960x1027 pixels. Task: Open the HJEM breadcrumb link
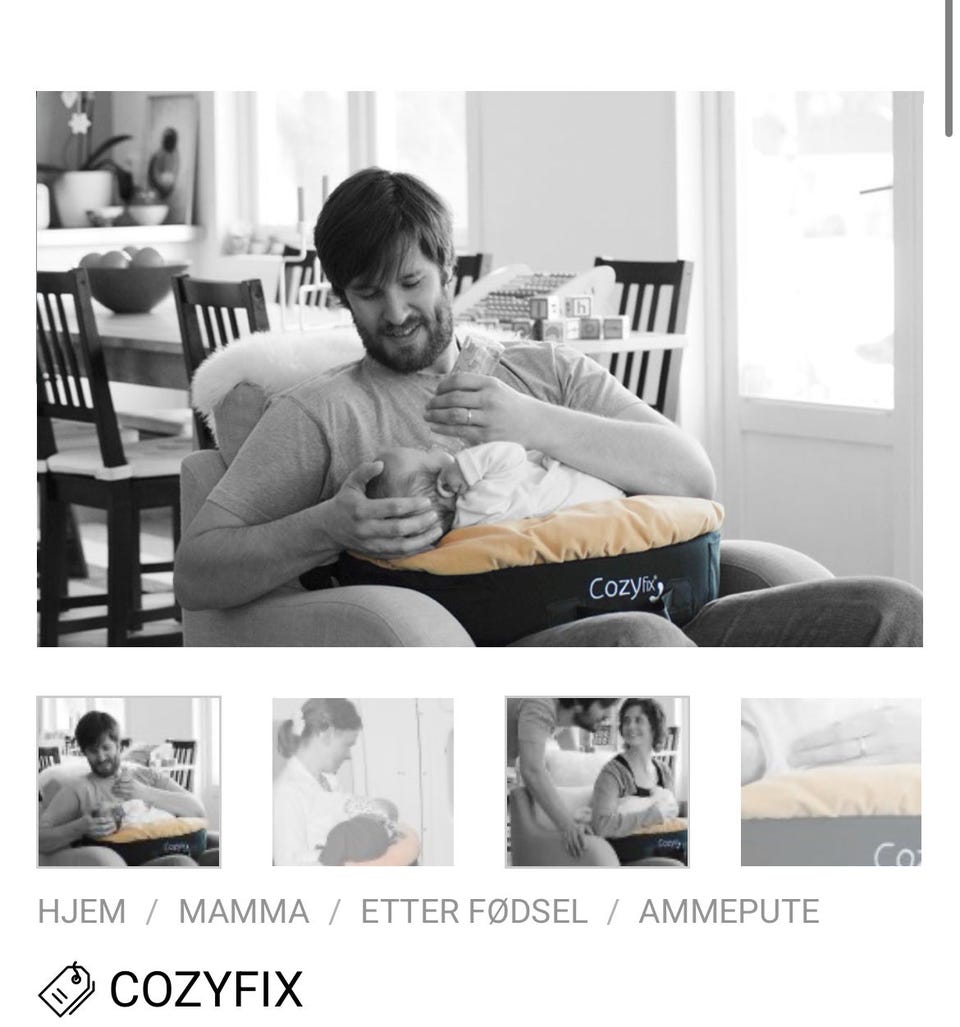82,912
